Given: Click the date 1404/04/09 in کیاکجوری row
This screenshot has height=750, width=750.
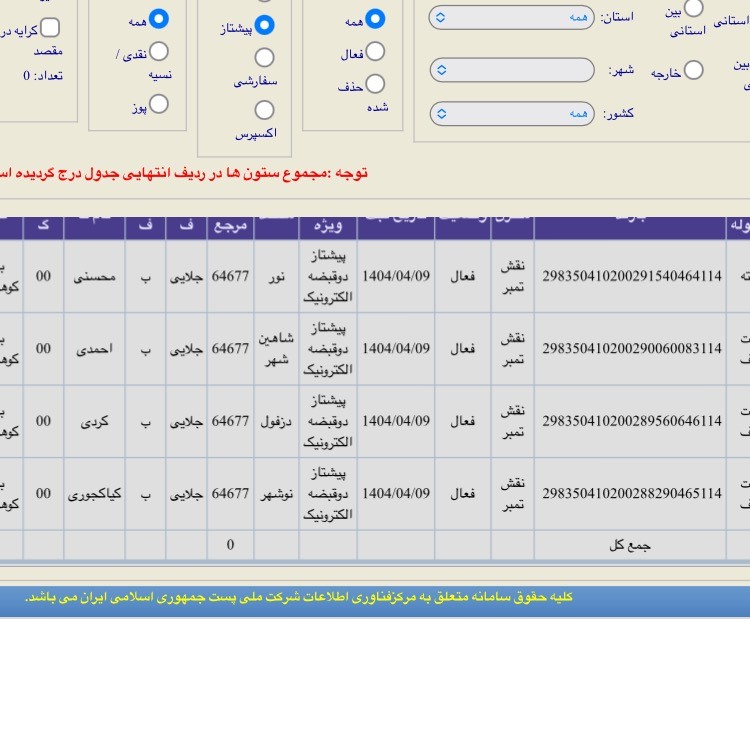Looking at the screenshot, I should point(396,493).
